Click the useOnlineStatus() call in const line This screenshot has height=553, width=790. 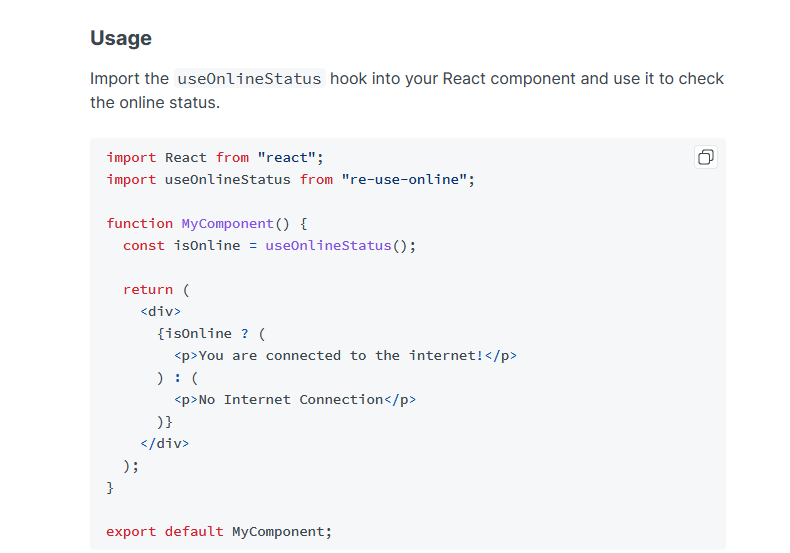click(337, 246)
